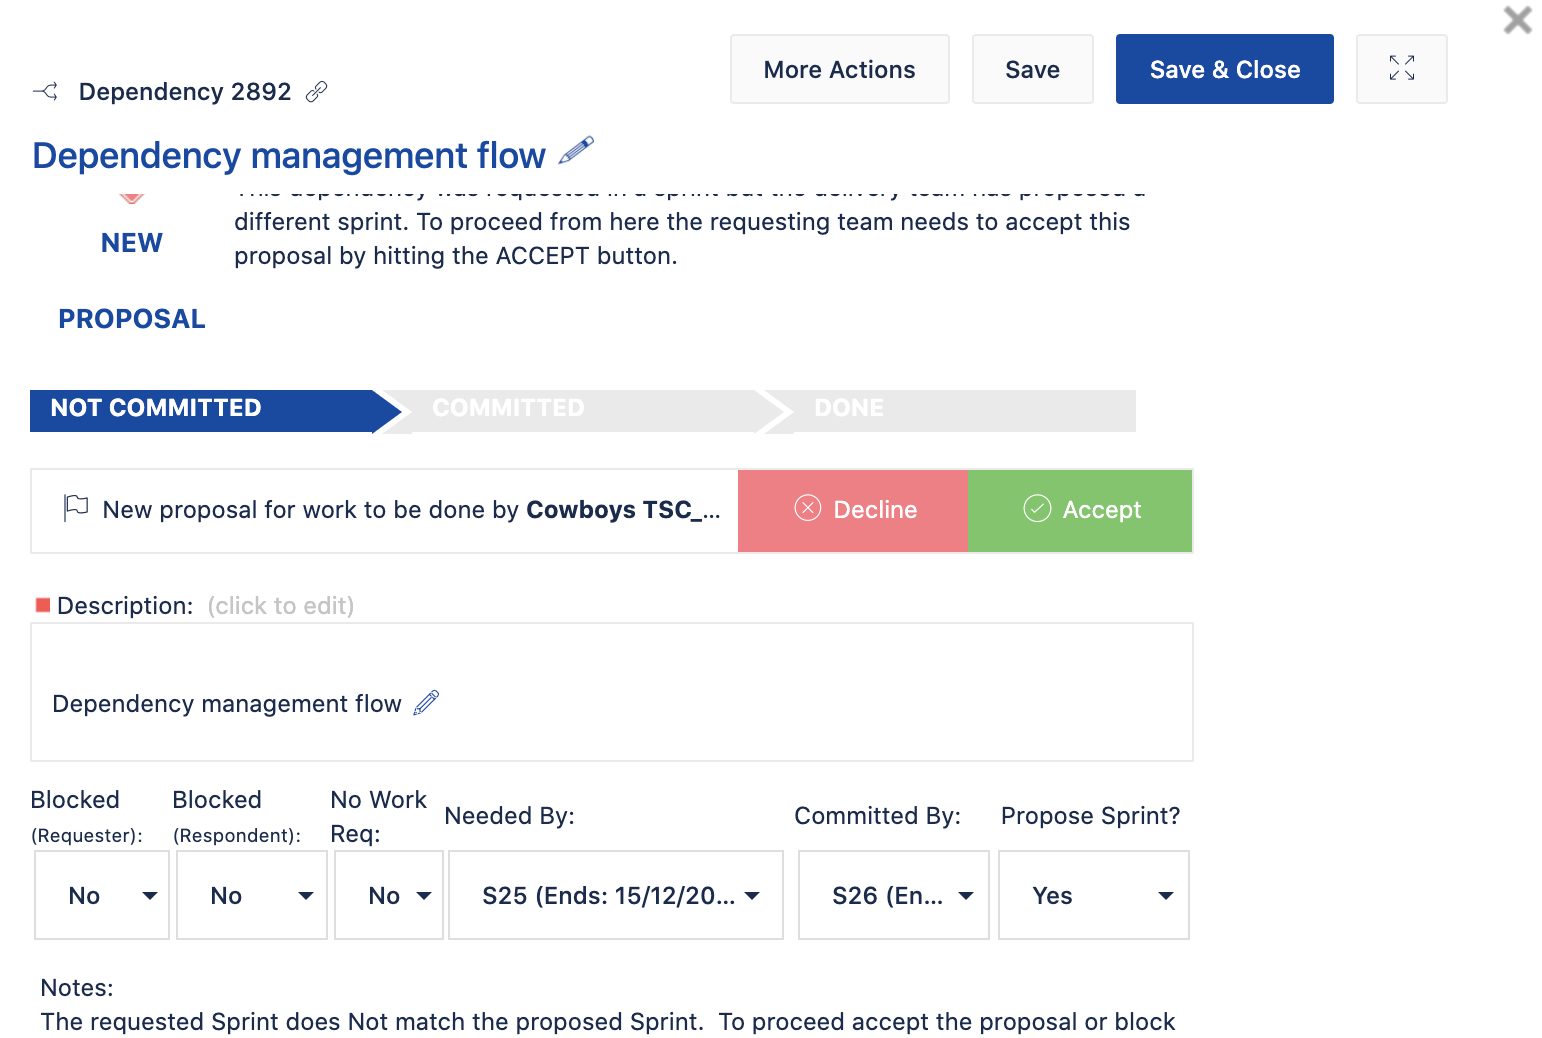Expand the Committed By sprint selector
The height and width of the screenshot is (1038, 1542).
[893, 895]
